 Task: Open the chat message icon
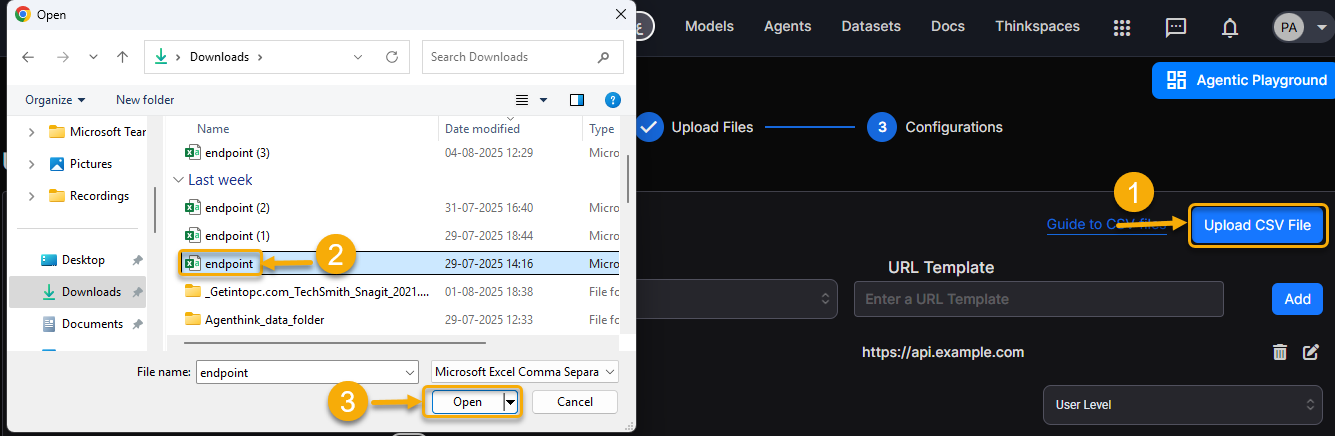[1176, 27]
